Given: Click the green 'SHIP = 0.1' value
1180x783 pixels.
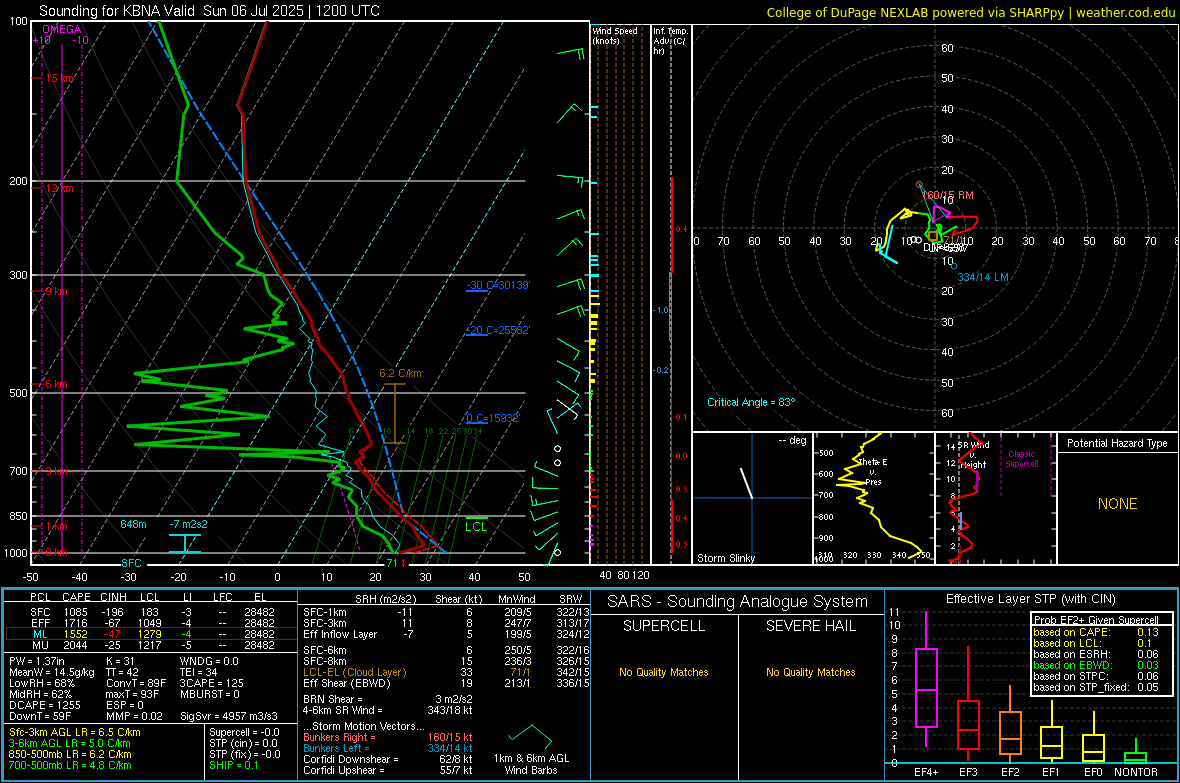Looking at the screenshot, I should point(233,765).
